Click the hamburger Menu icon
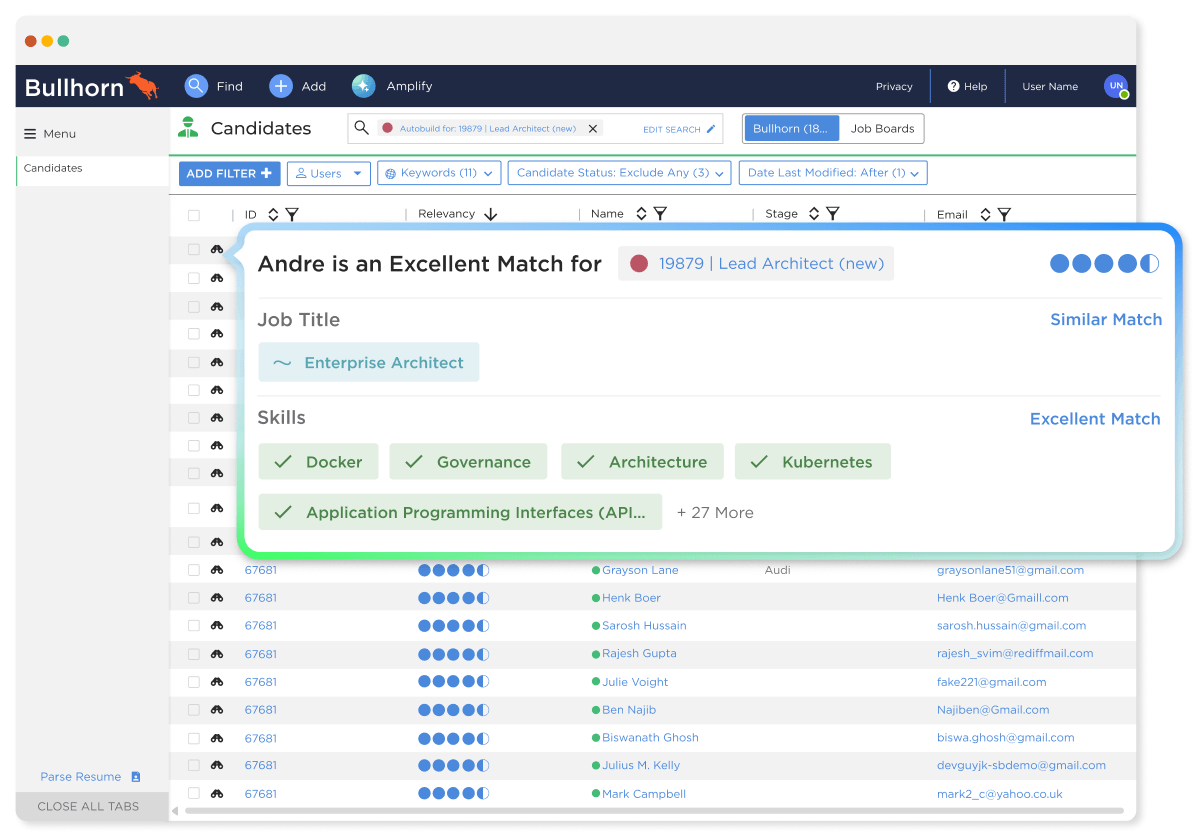 click(x=30, y=134)
